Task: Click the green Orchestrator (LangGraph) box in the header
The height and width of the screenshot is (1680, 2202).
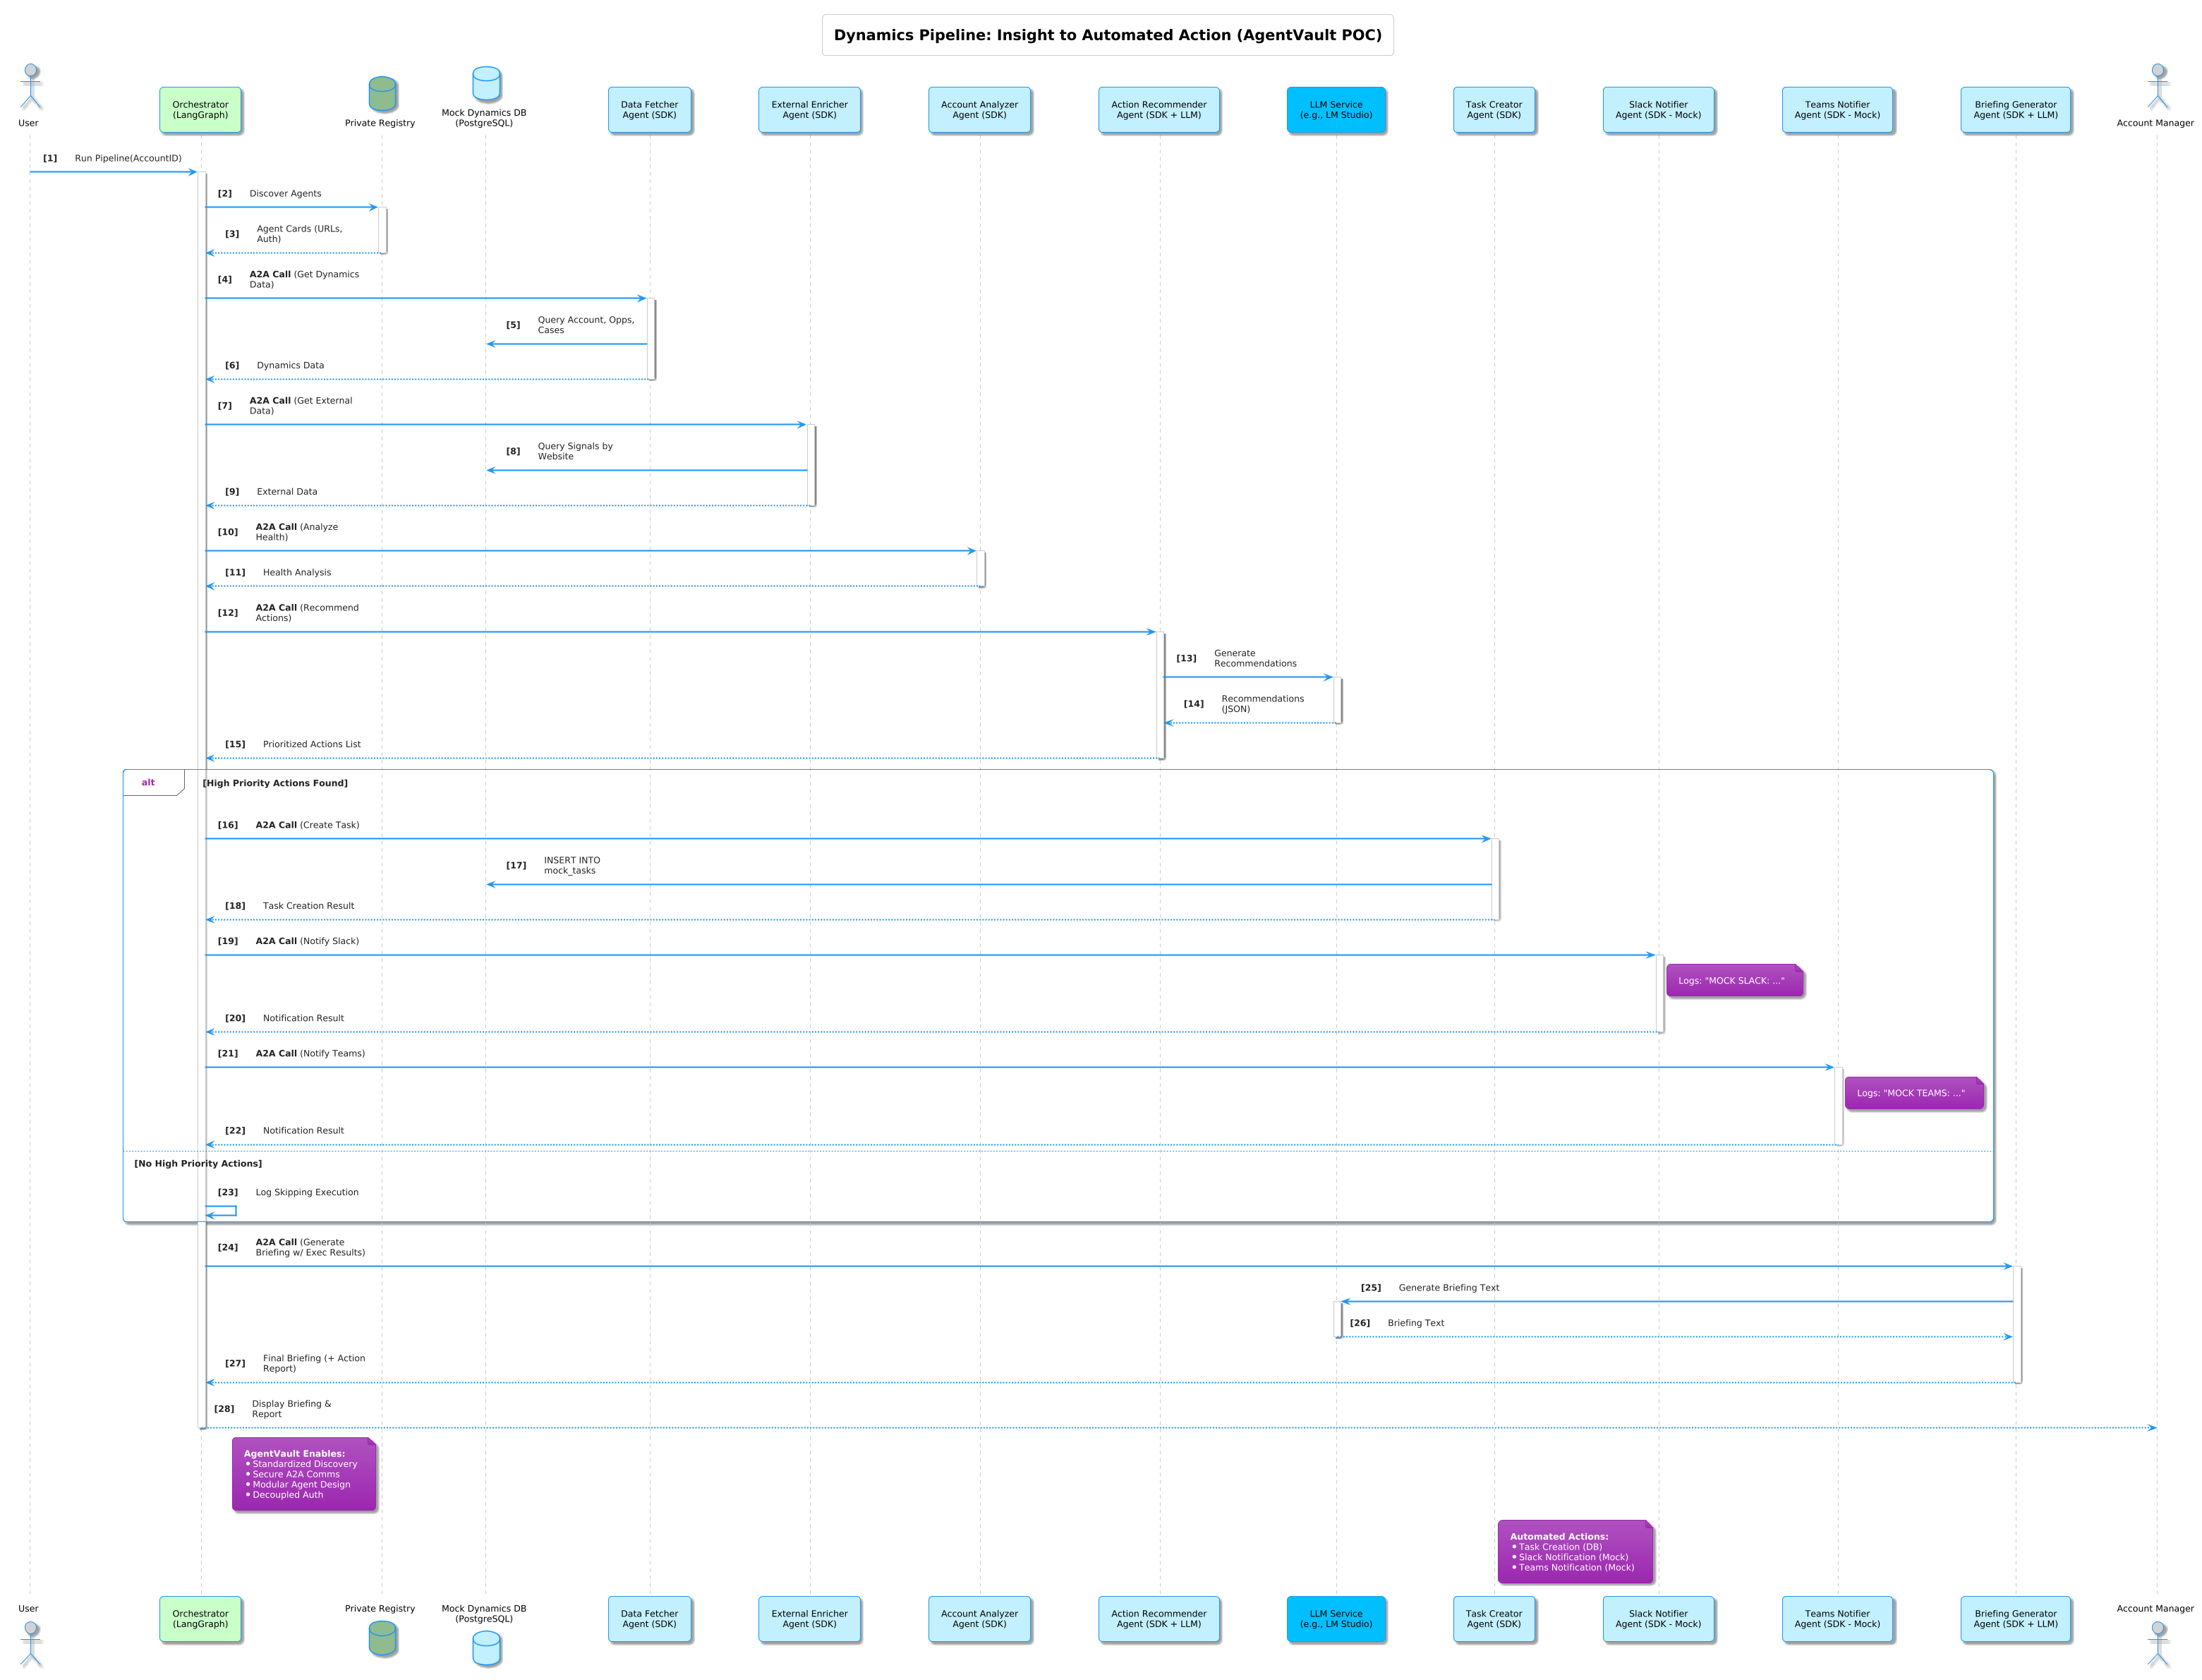Action: tap(200, 110)
